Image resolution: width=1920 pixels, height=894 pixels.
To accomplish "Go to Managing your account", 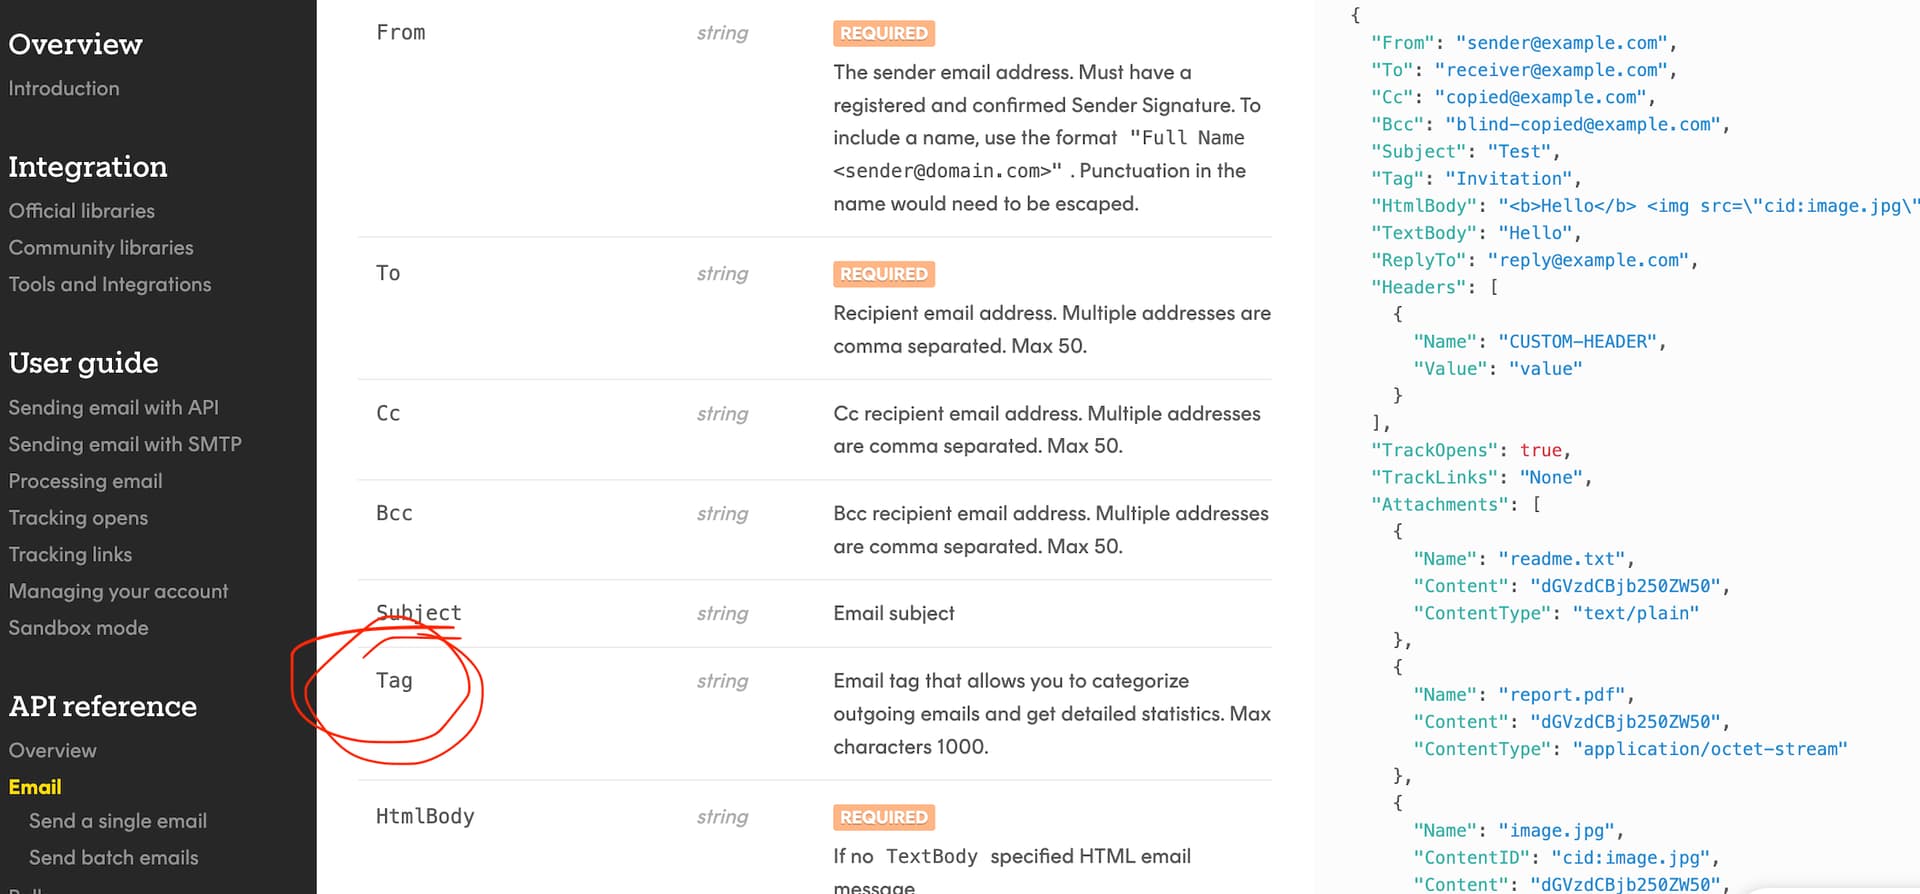I will click(x=118, y=592).
